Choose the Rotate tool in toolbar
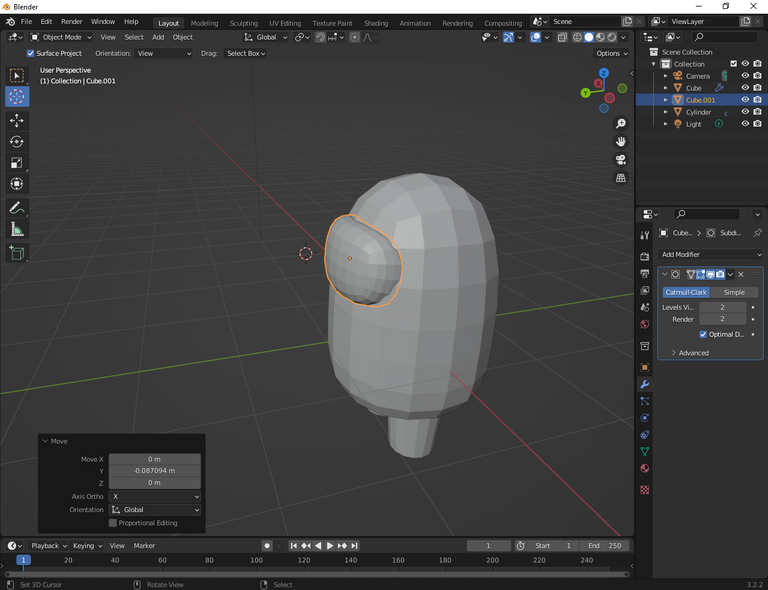Image resolution: width=768 pixels, height=590 pixels. [x=17, y=142]
